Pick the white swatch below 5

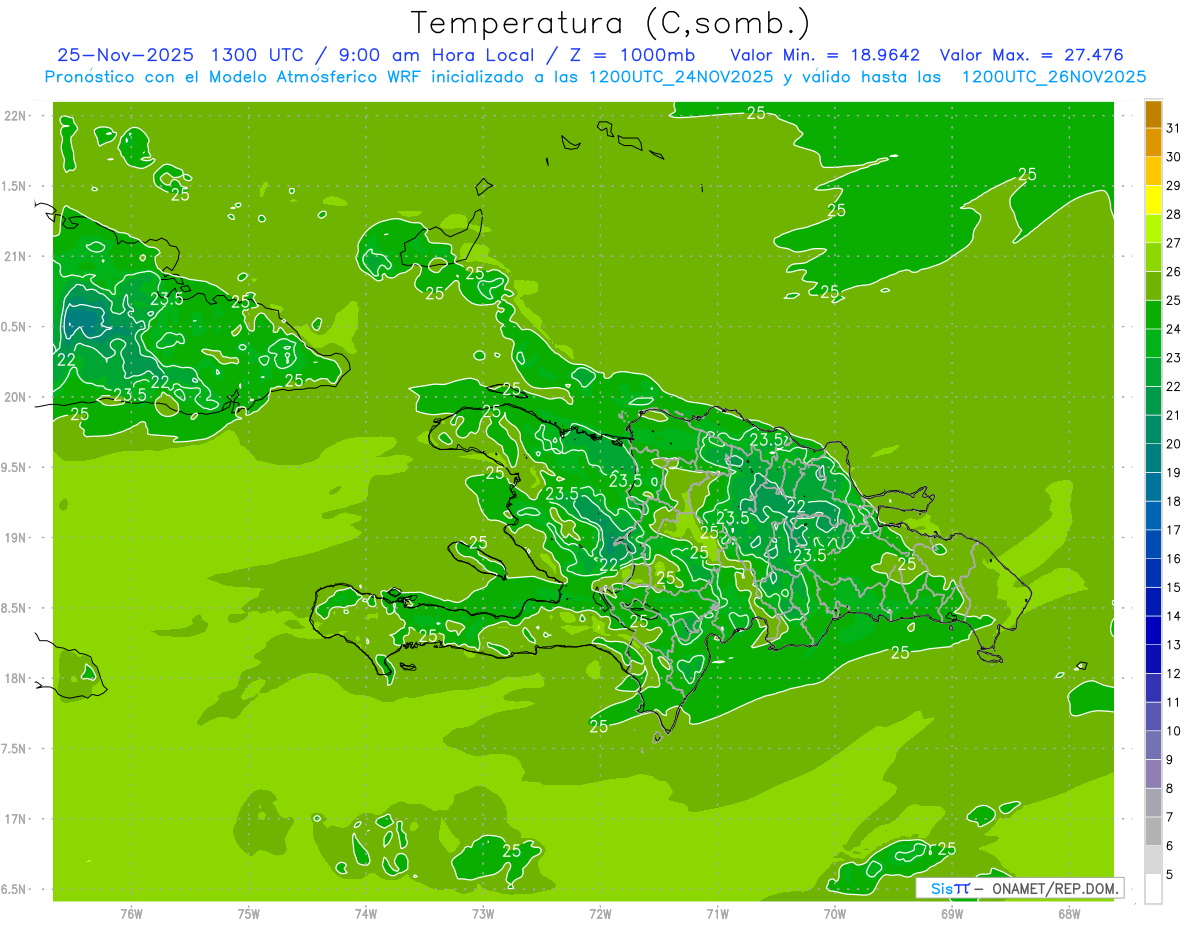(1153, 889)
